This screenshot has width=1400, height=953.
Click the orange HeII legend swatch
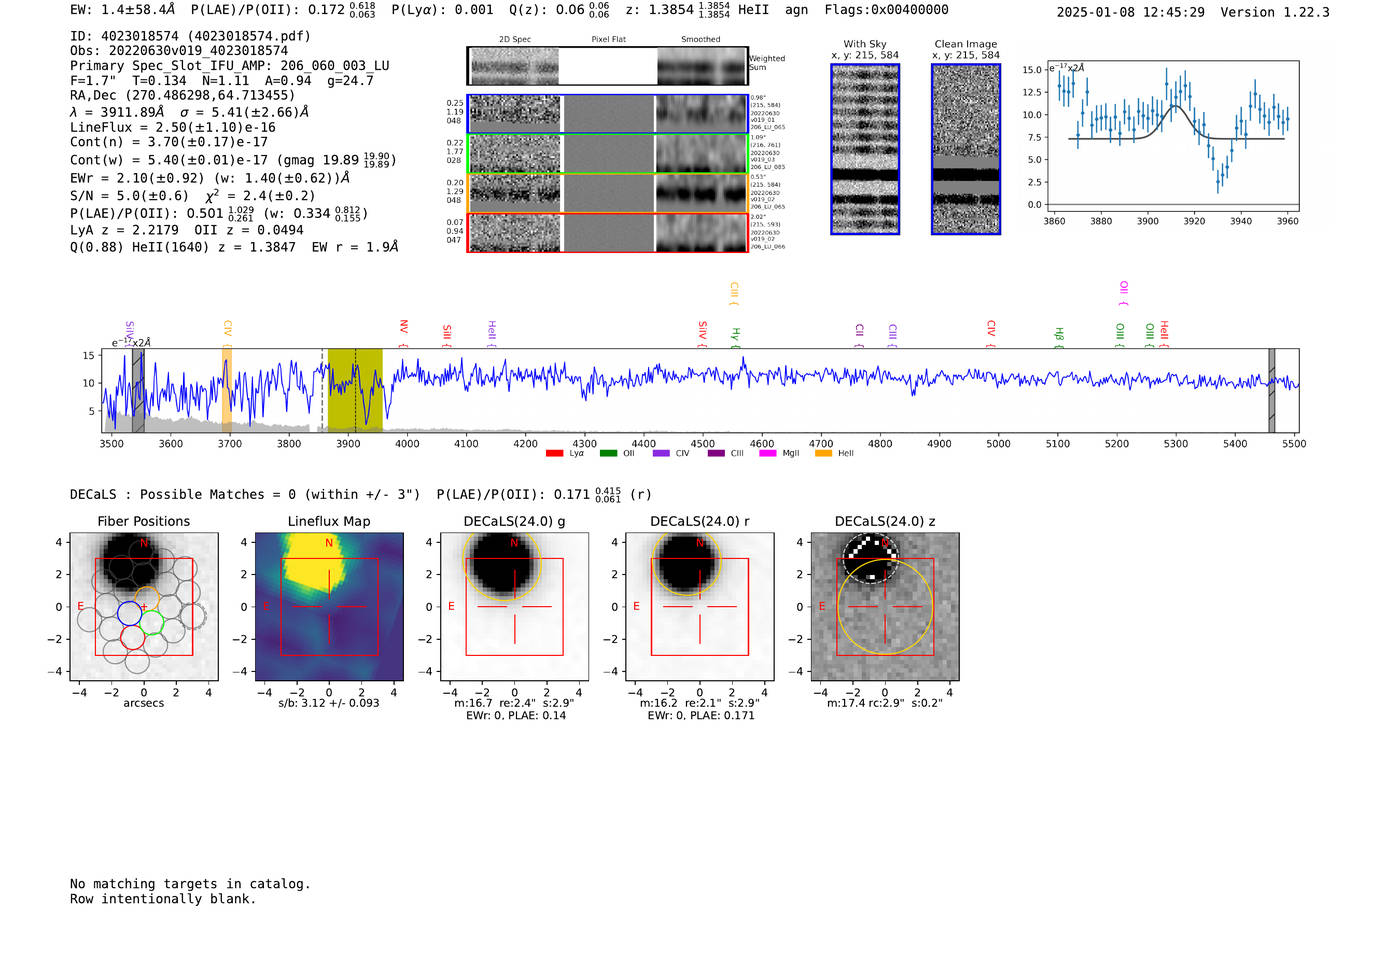coord(823,454)
